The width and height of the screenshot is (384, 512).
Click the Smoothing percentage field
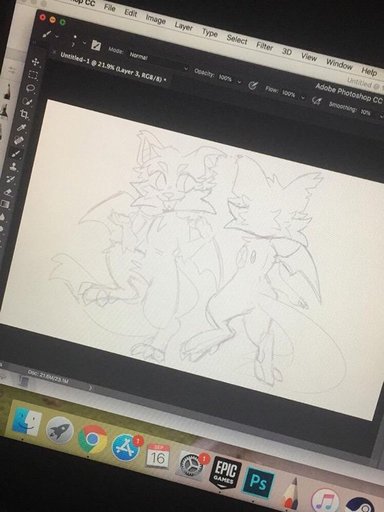pyautogui.click(x=366, y=112)
